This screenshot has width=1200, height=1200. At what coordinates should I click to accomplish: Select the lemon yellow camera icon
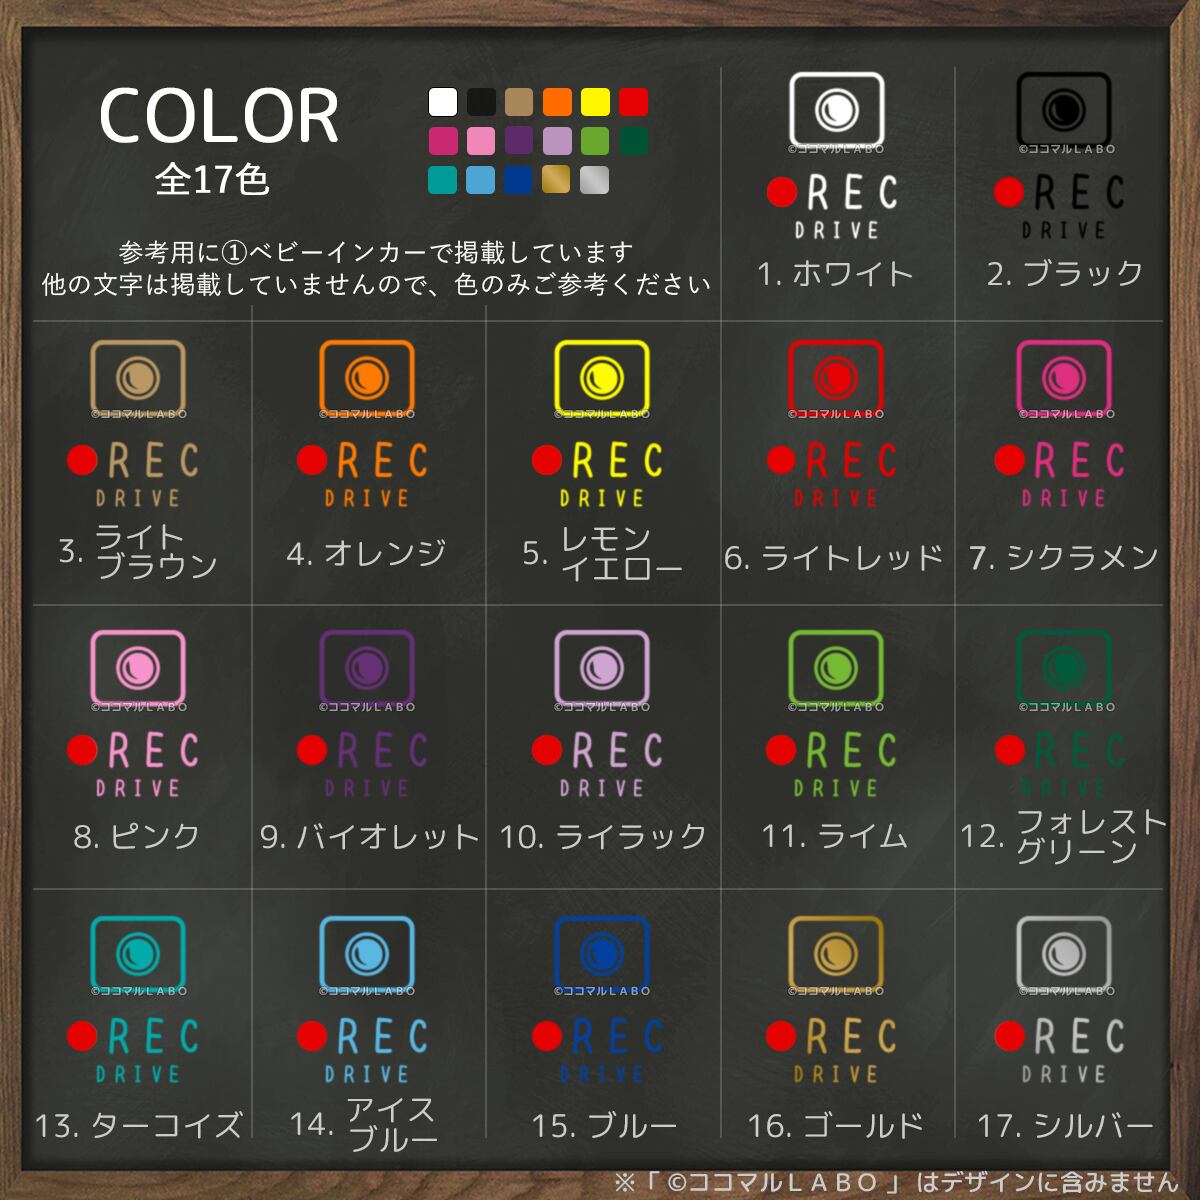(602, 376)
